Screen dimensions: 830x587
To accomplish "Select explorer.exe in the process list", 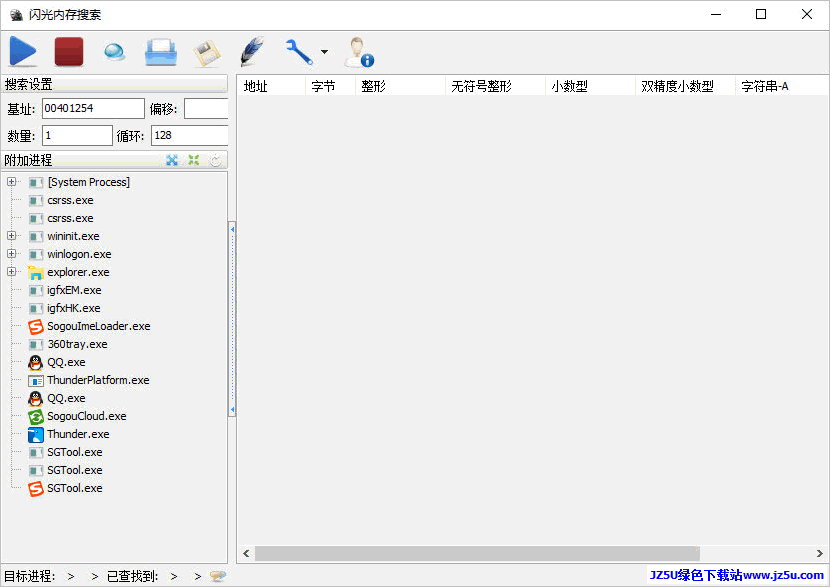I will point(78,272).
